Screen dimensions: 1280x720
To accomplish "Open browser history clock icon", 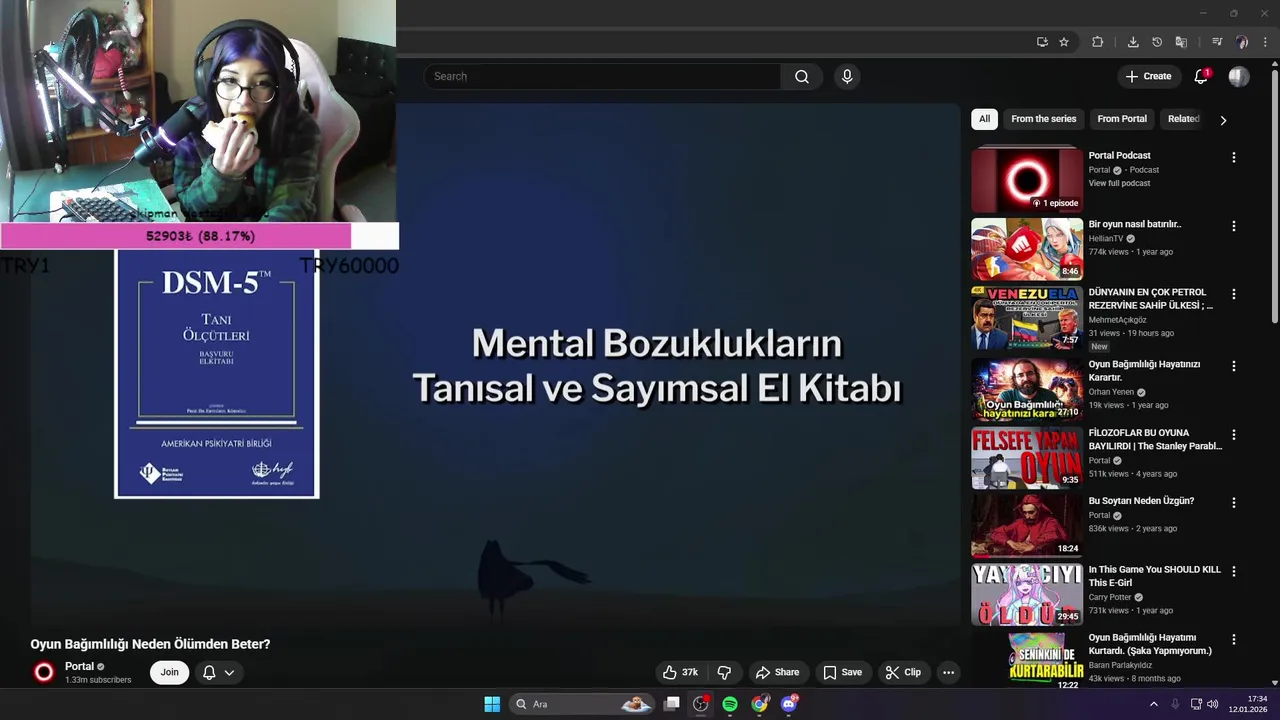I will coord(1157,42).
